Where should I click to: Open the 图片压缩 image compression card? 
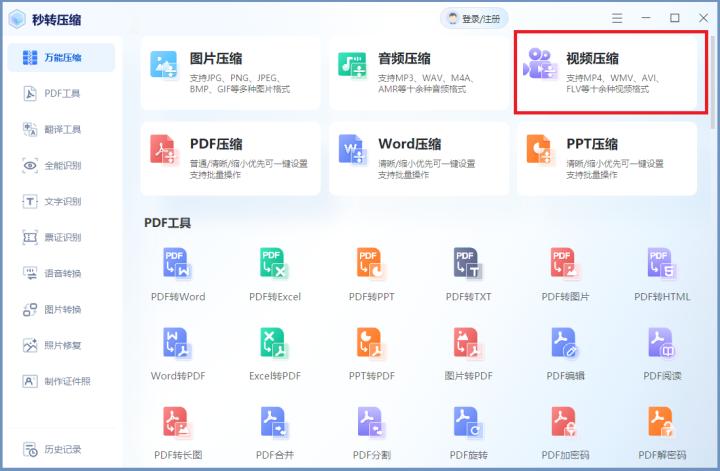click(x=231, y=73)
